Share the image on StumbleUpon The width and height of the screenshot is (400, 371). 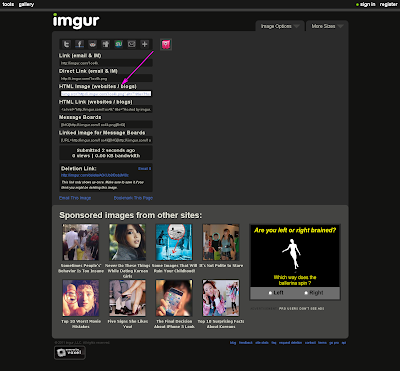coord(119,44)
